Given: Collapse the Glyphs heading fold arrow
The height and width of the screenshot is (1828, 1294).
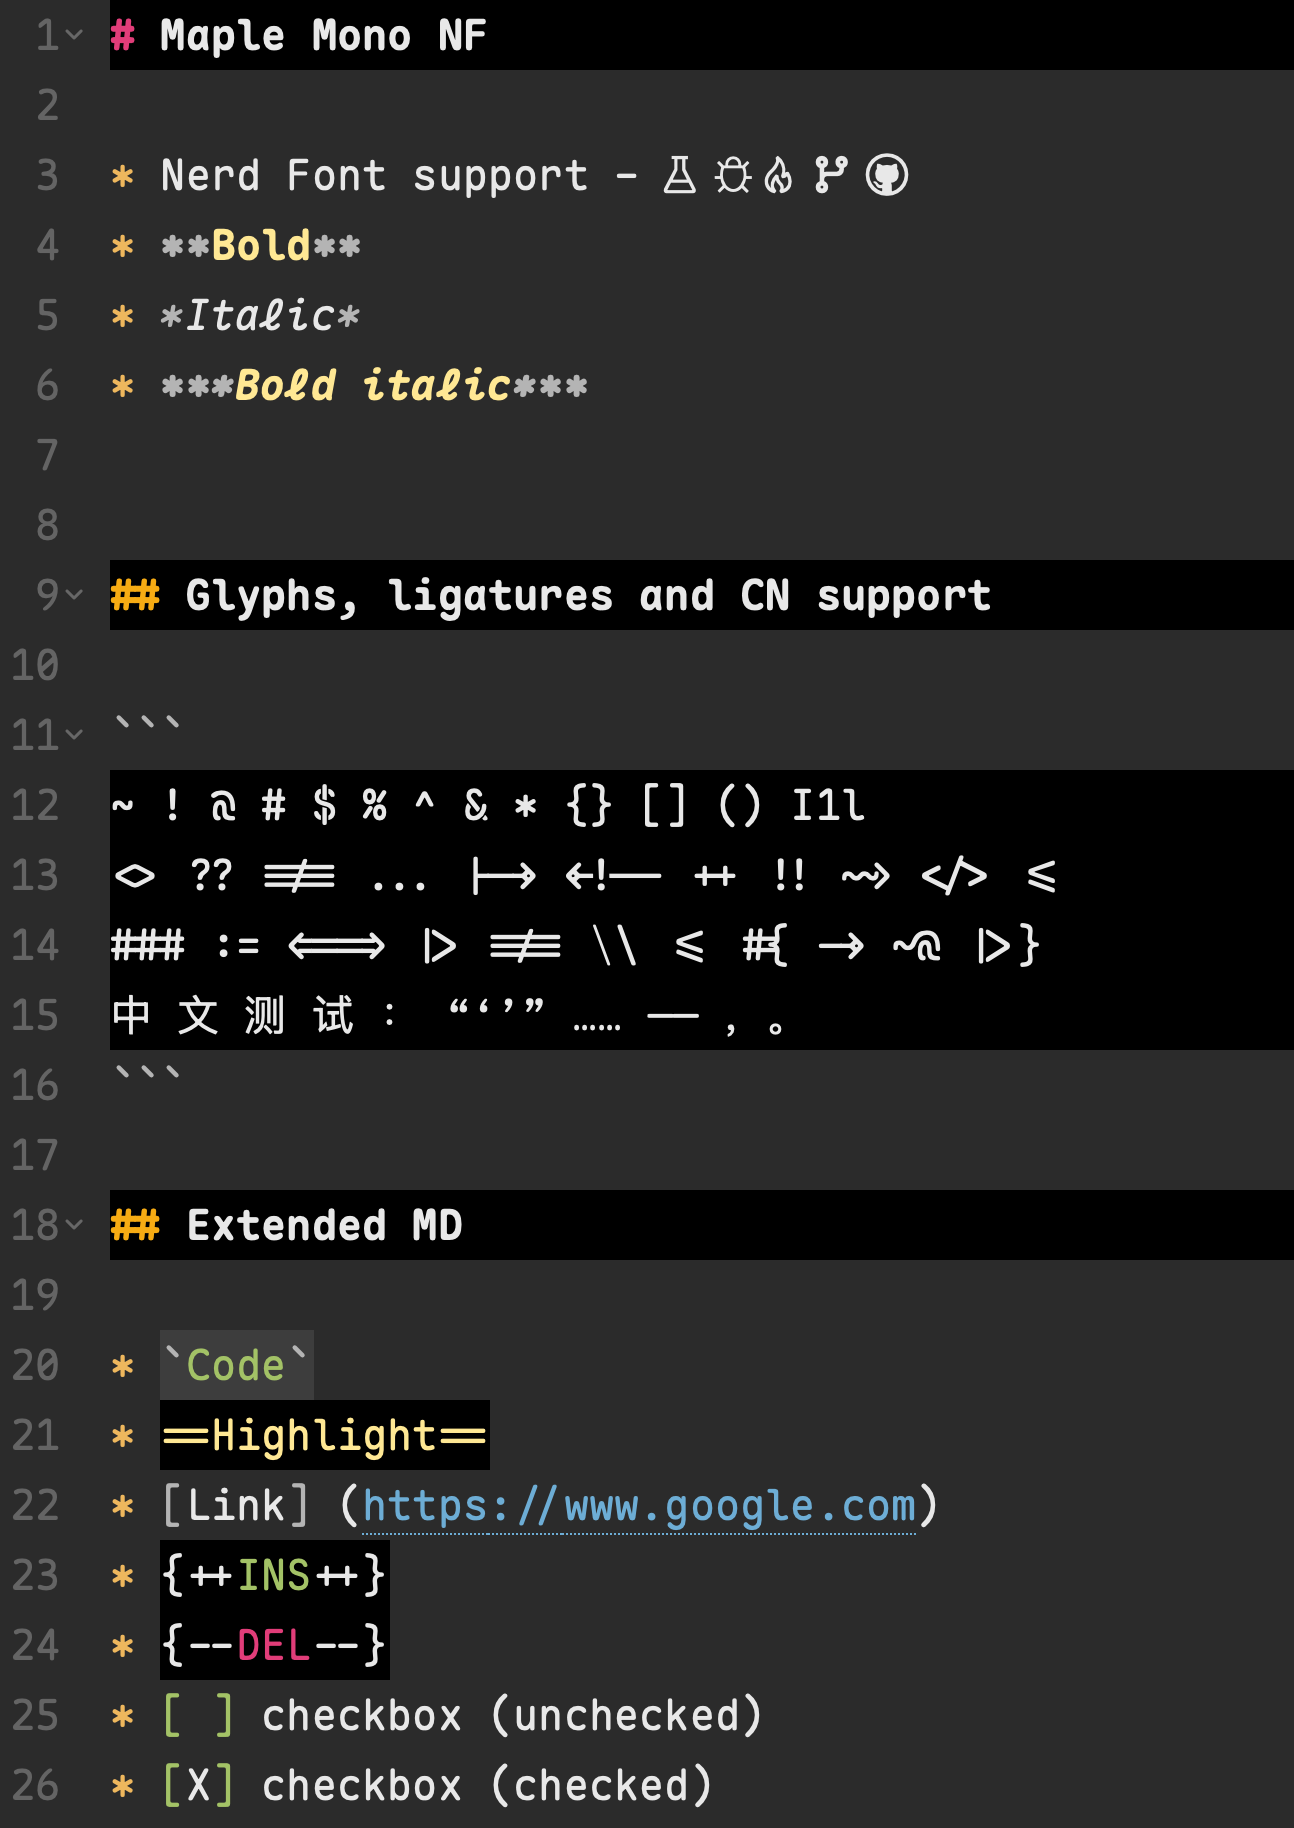Looking at the screenshot, I should (74, 595).
